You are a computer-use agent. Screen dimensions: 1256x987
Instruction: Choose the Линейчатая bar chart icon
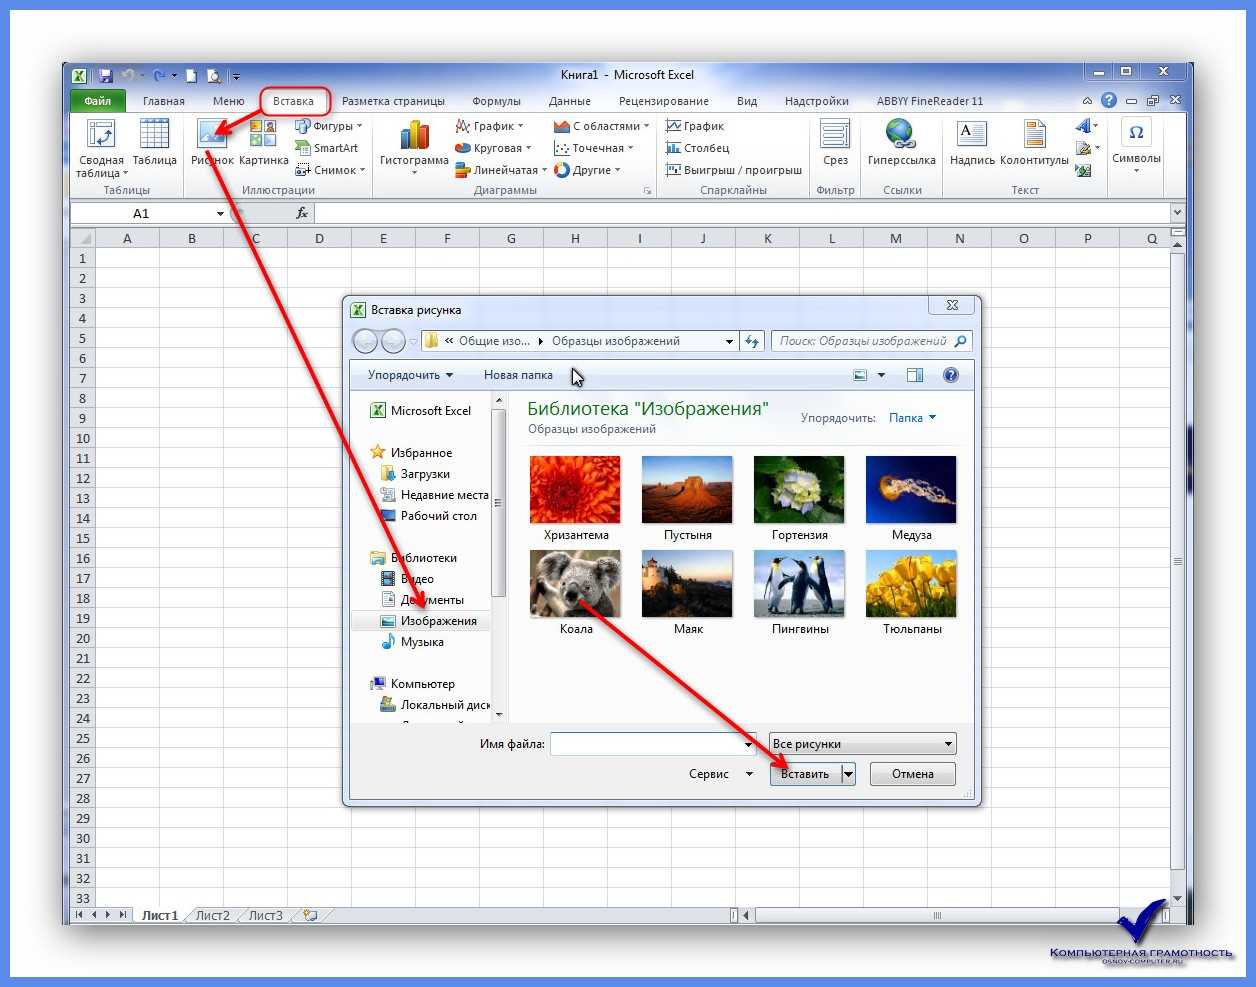463,170
